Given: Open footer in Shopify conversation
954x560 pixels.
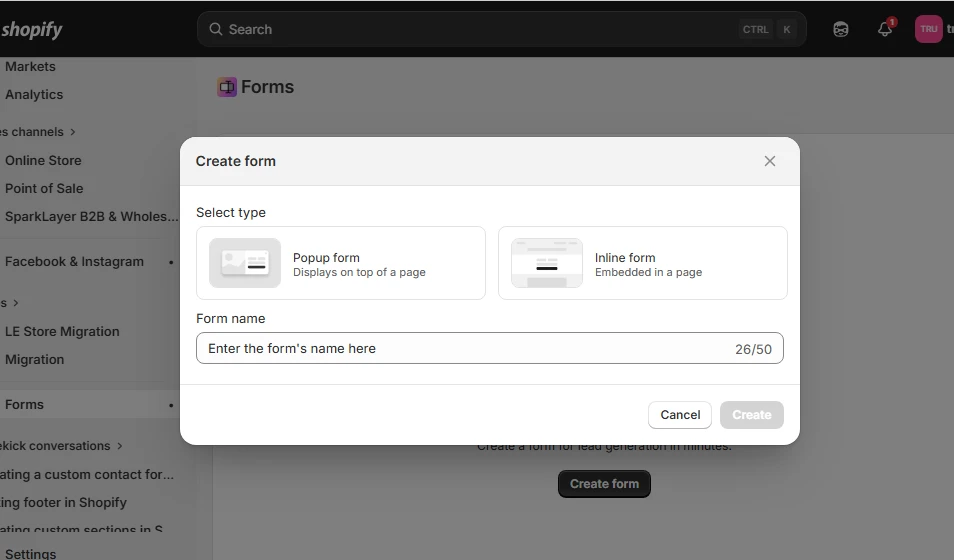Looking at the screenshot, I should [63, 503].
